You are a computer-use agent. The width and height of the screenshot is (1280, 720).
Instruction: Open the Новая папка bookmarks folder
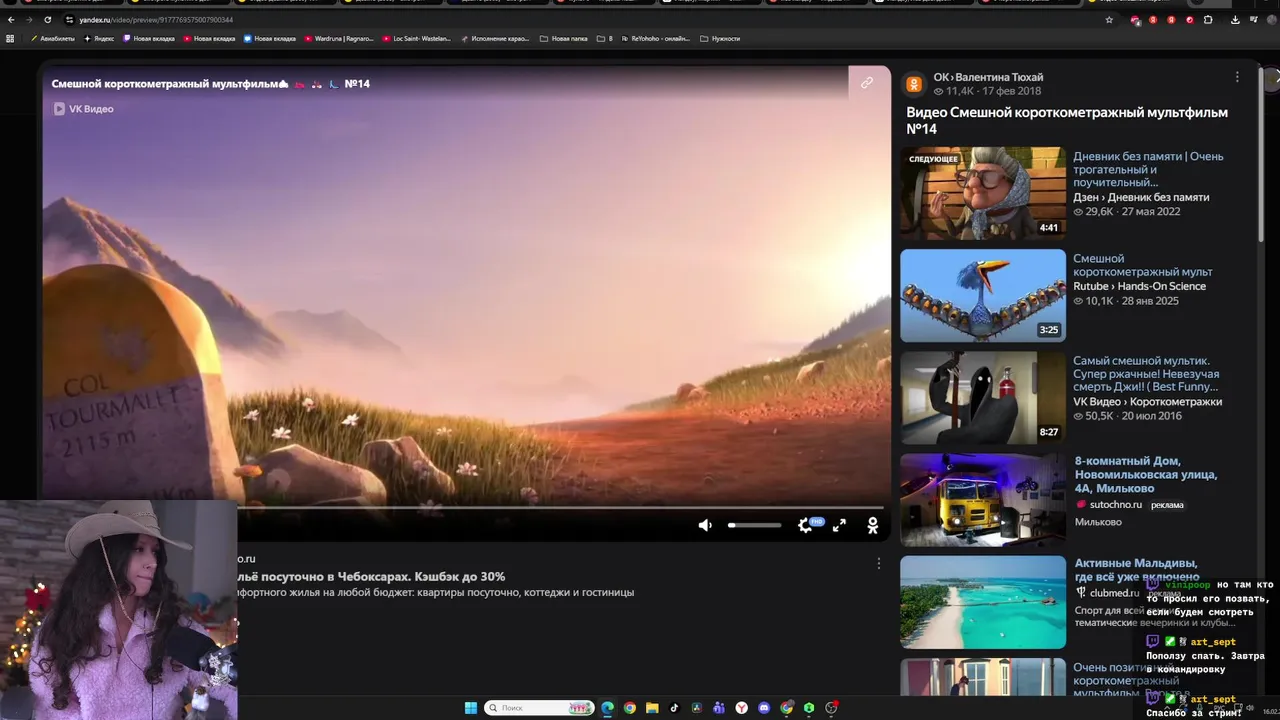[564, 39]
